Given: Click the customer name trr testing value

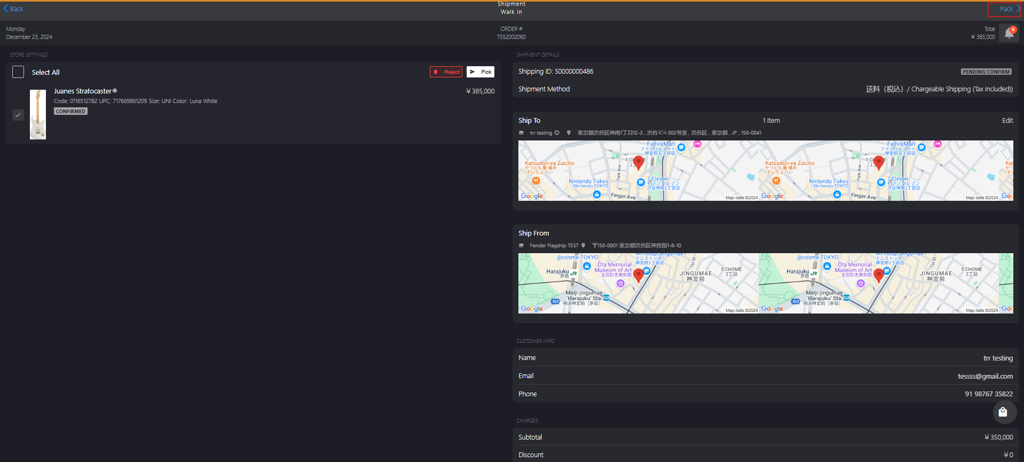Looking at the screenshot, I should tap(998, 358).
